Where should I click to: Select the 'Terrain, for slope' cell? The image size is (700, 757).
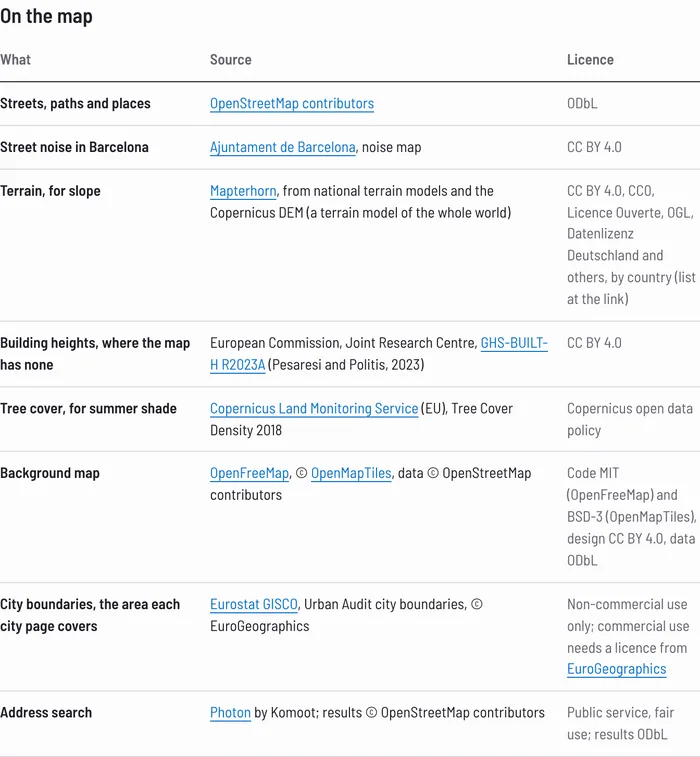[50, 191]
